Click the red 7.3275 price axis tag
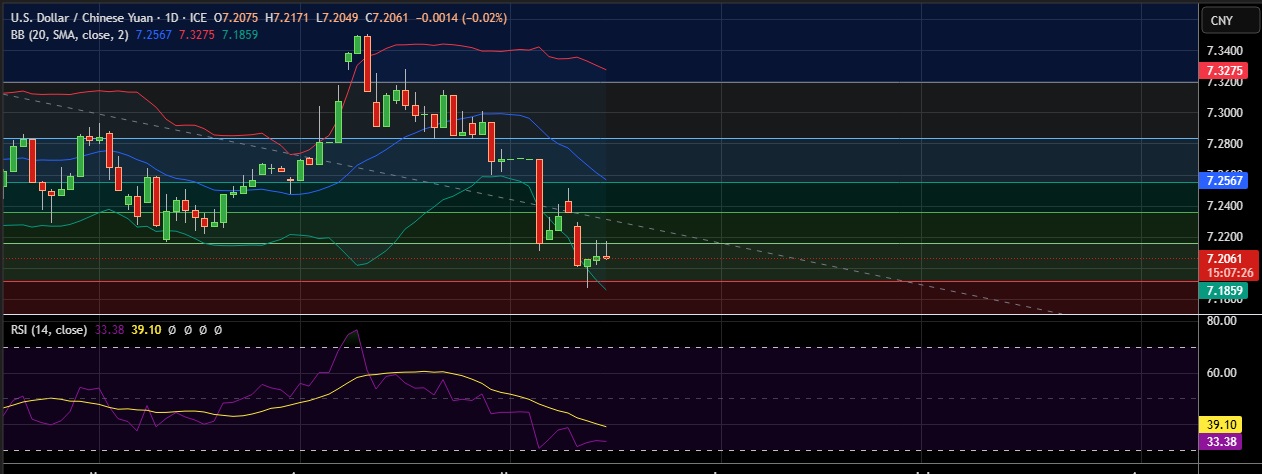1262x474 pixels. 1225,71
